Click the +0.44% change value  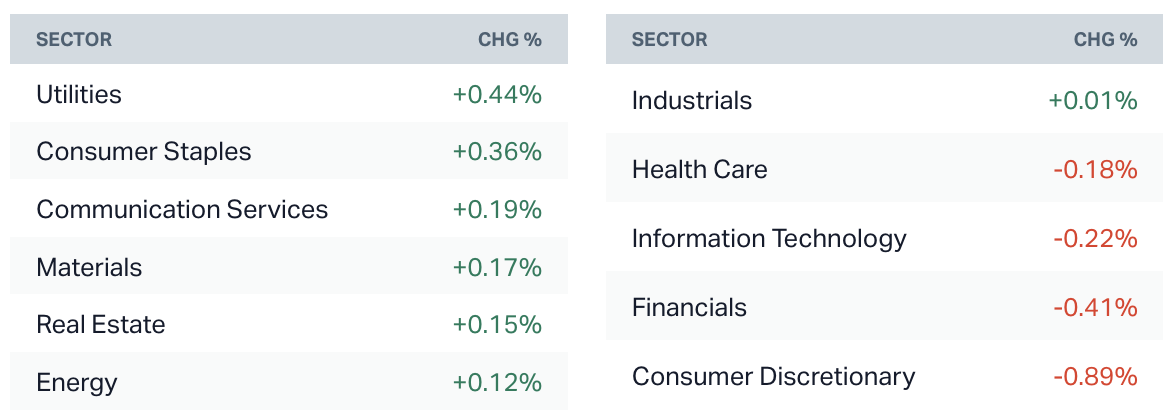point(497,94)
